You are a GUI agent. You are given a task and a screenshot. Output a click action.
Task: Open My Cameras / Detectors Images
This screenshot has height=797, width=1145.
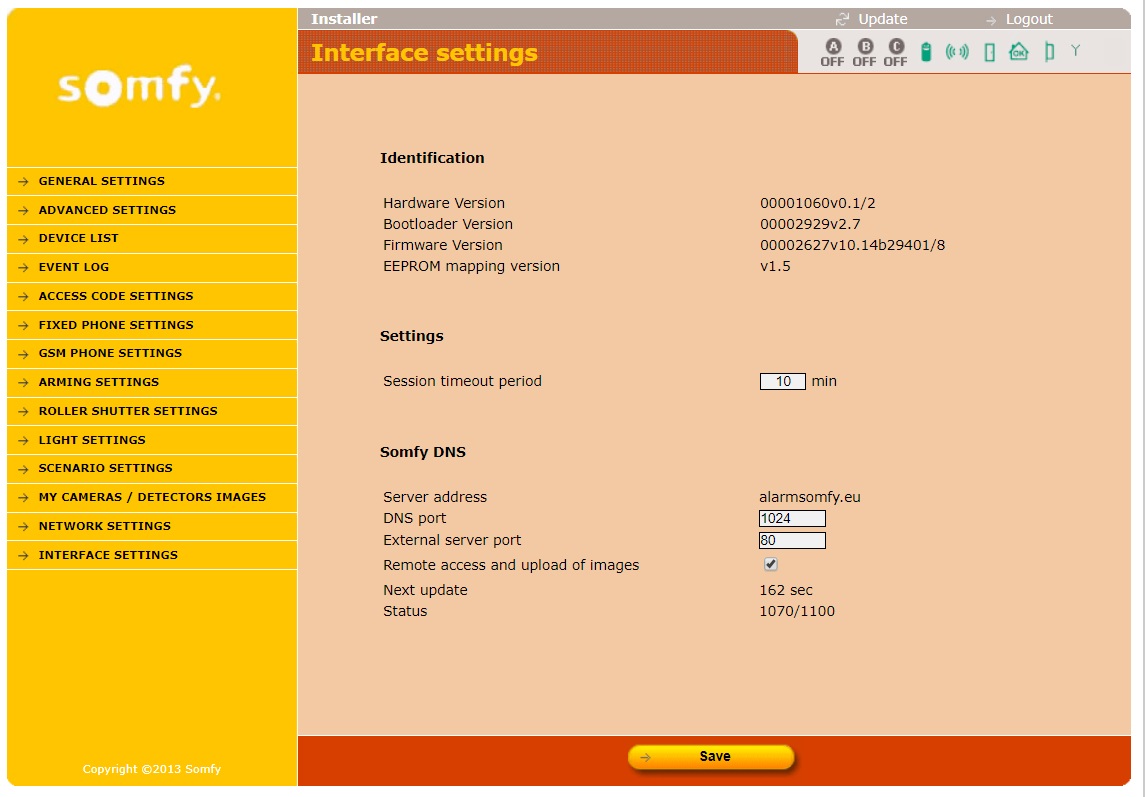(152, 497)
